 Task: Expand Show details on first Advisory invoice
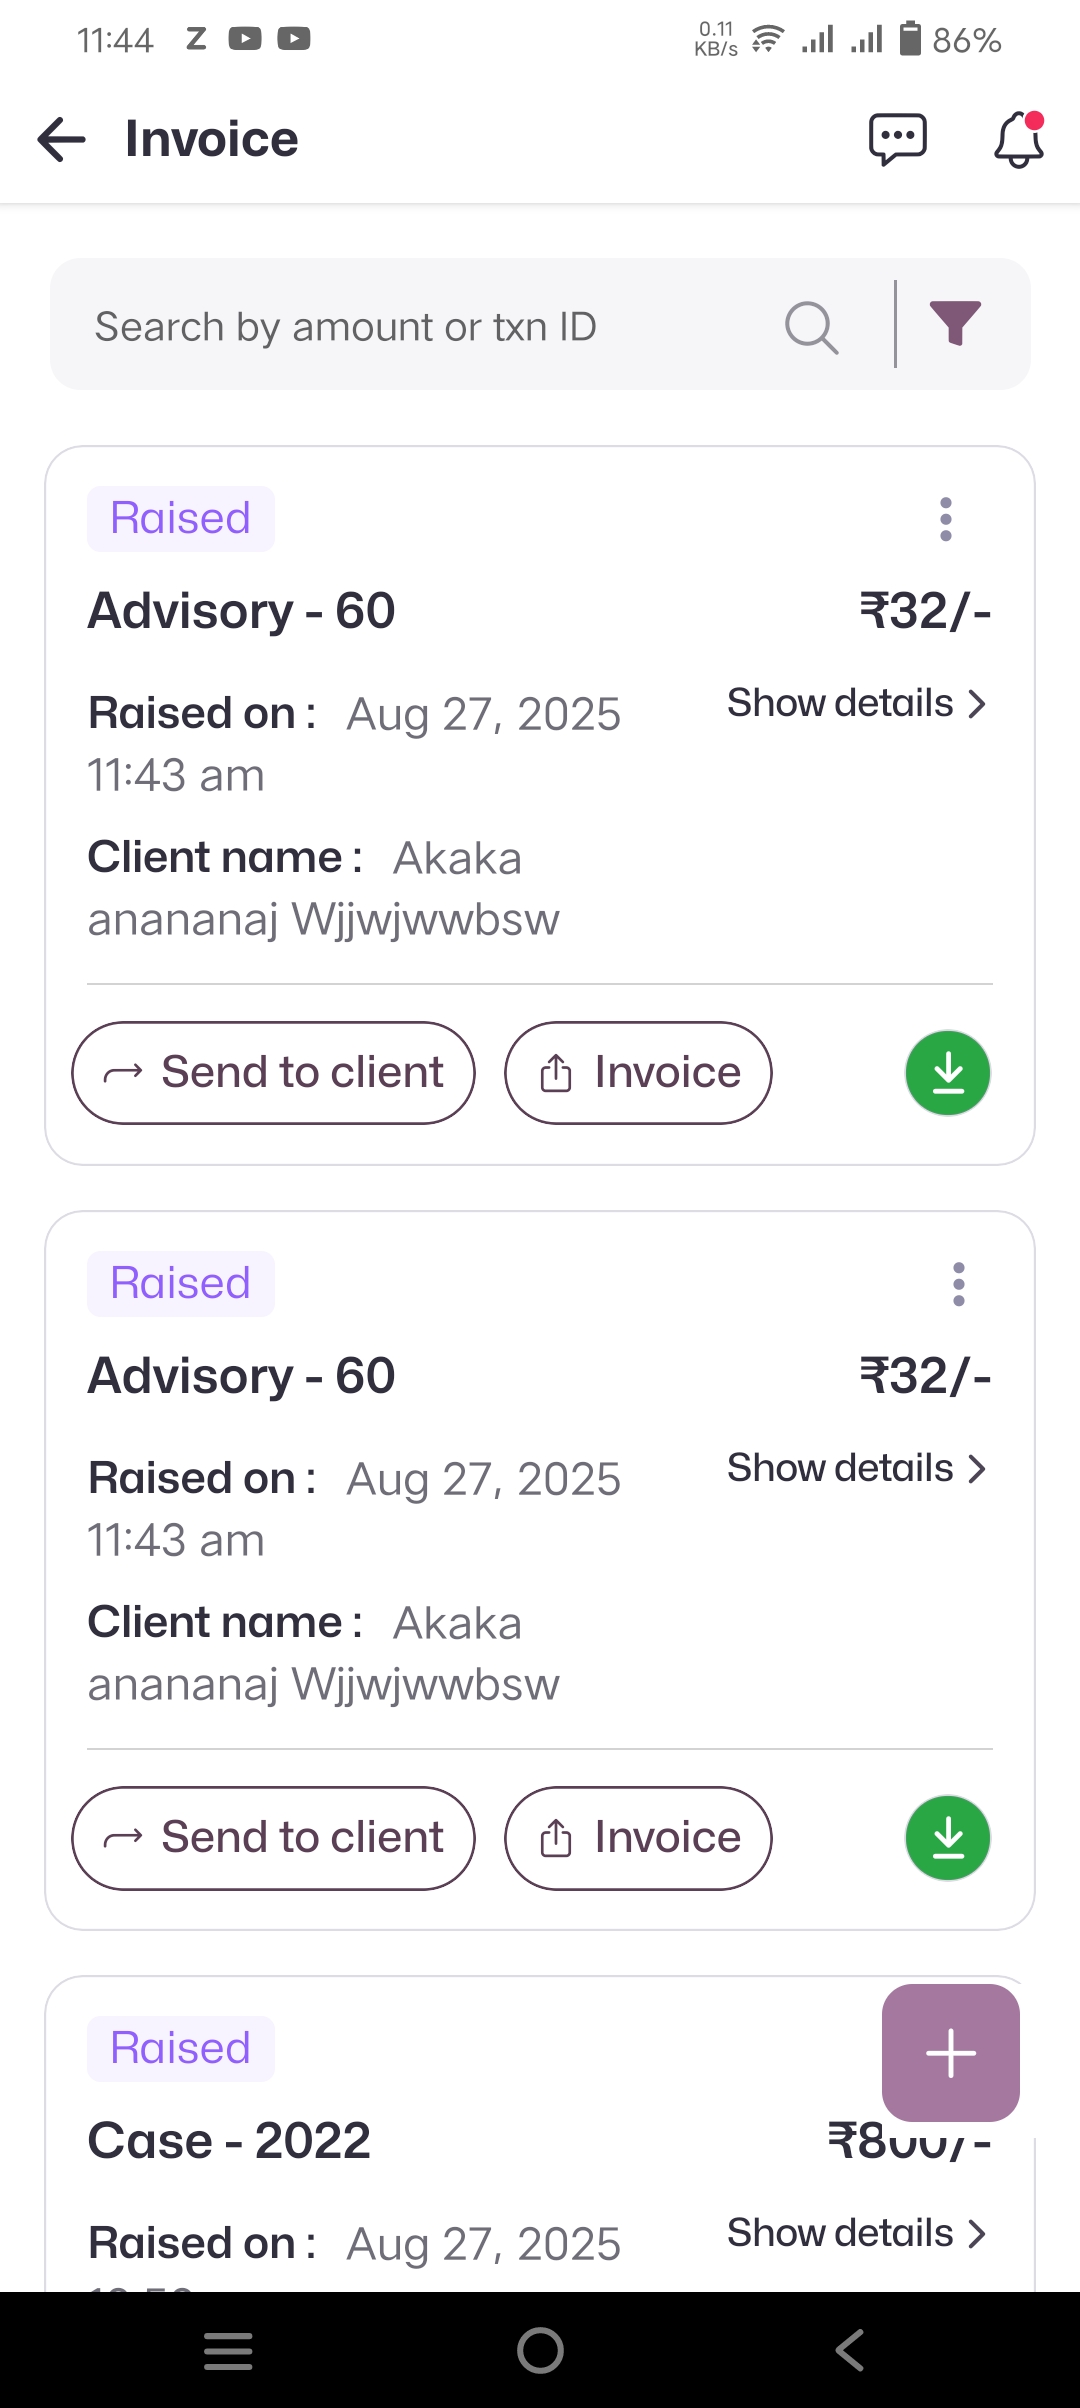(856, 703)
